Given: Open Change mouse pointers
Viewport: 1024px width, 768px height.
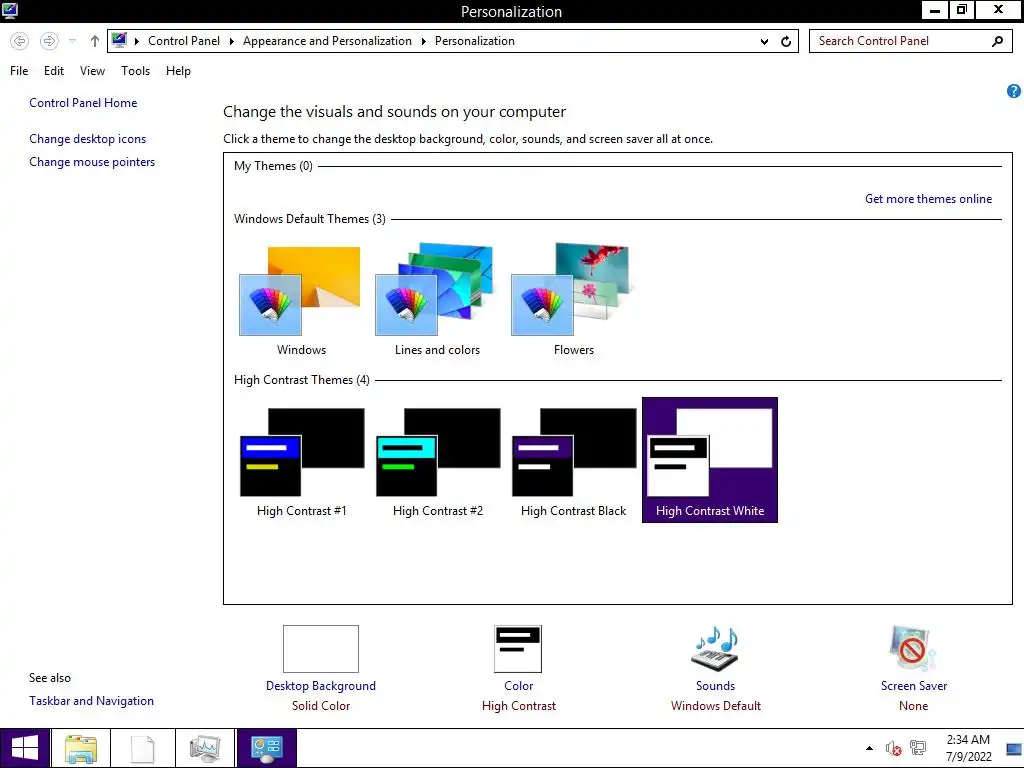Looking at the screenshot, I should tap(92, 161).
